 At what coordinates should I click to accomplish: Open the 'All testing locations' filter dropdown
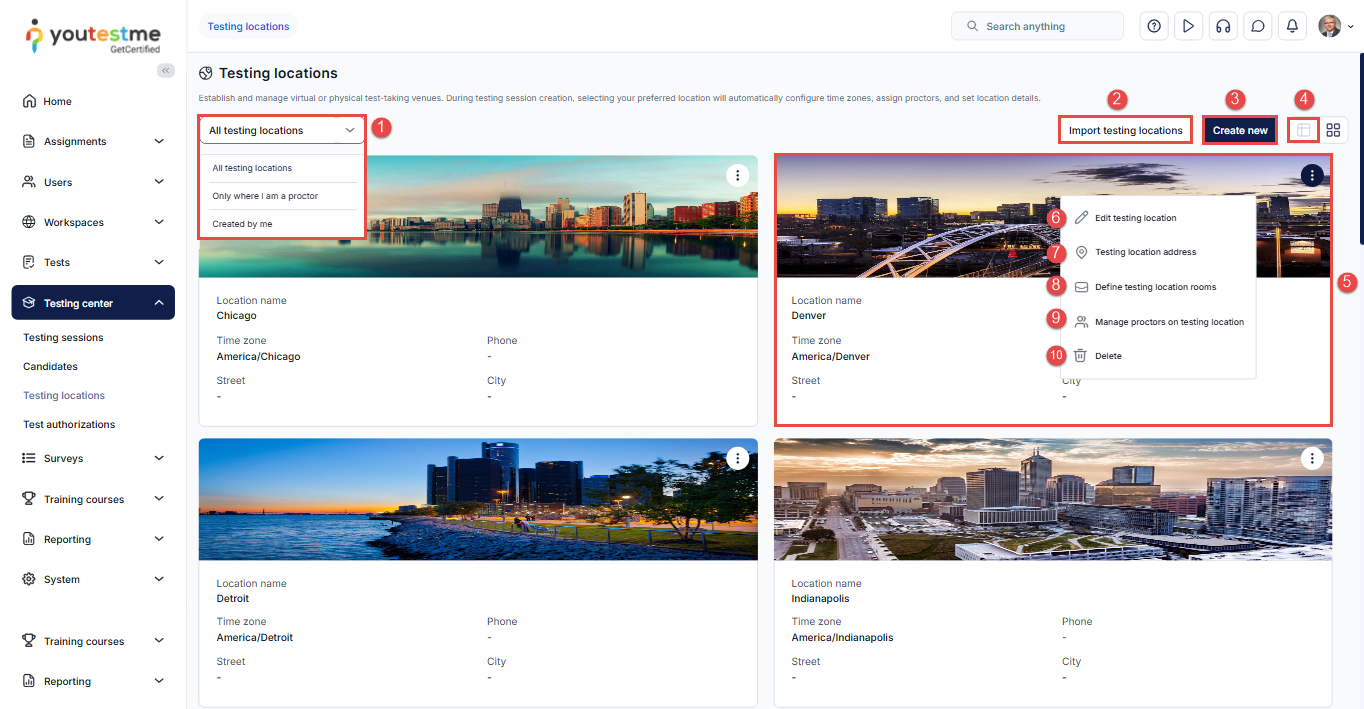point(281,130)
